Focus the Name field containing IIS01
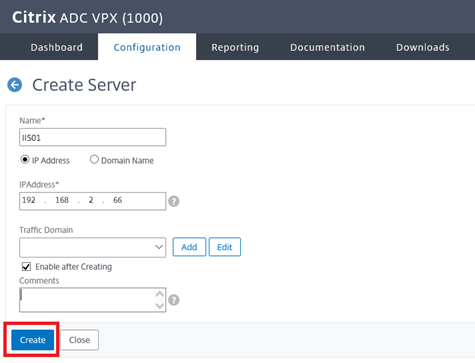 click(93, 137)
